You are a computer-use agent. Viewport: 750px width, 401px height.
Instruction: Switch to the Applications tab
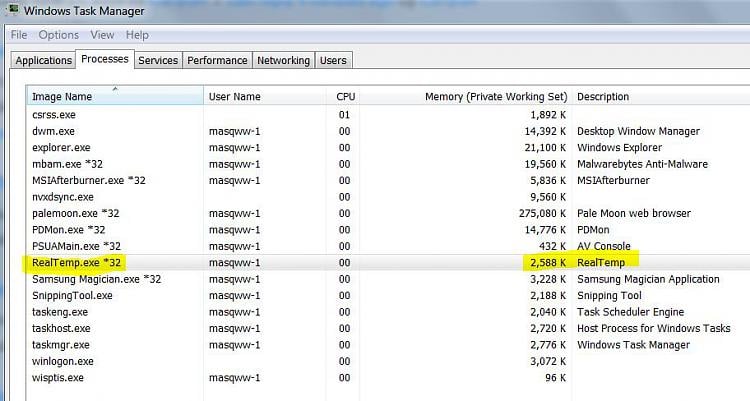coord(43,60)
